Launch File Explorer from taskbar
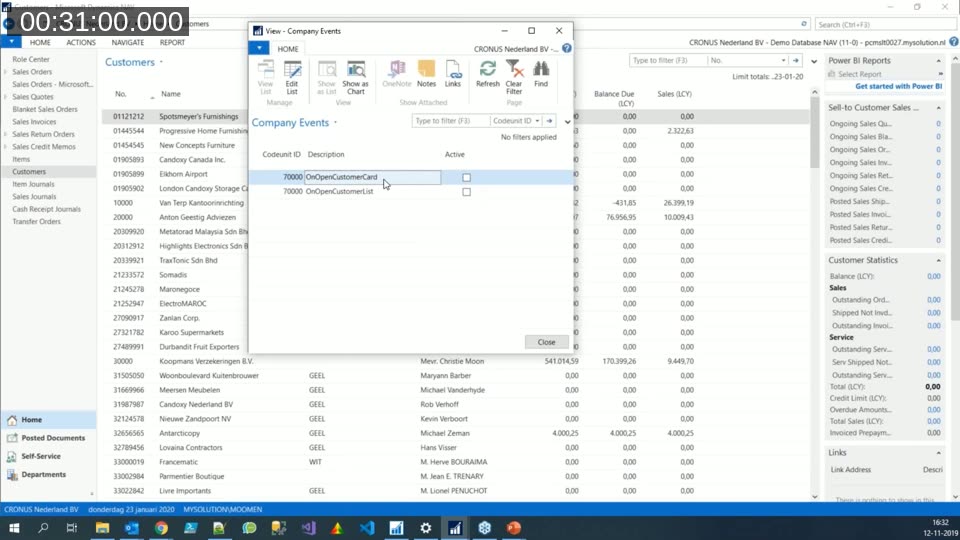This screenshot has width=960, height=540. [102, 528]
